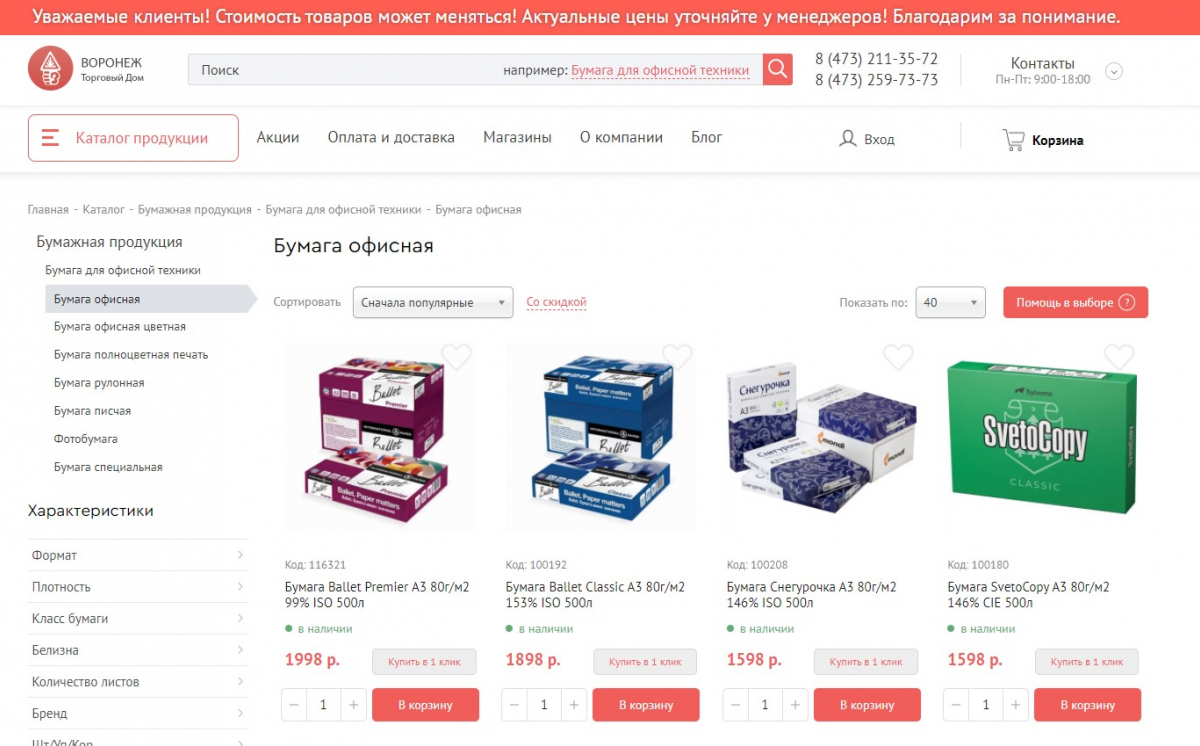Toggle favorite heart on Снегурочка paper
The image size is (1200, 746).
coord(898,357)
